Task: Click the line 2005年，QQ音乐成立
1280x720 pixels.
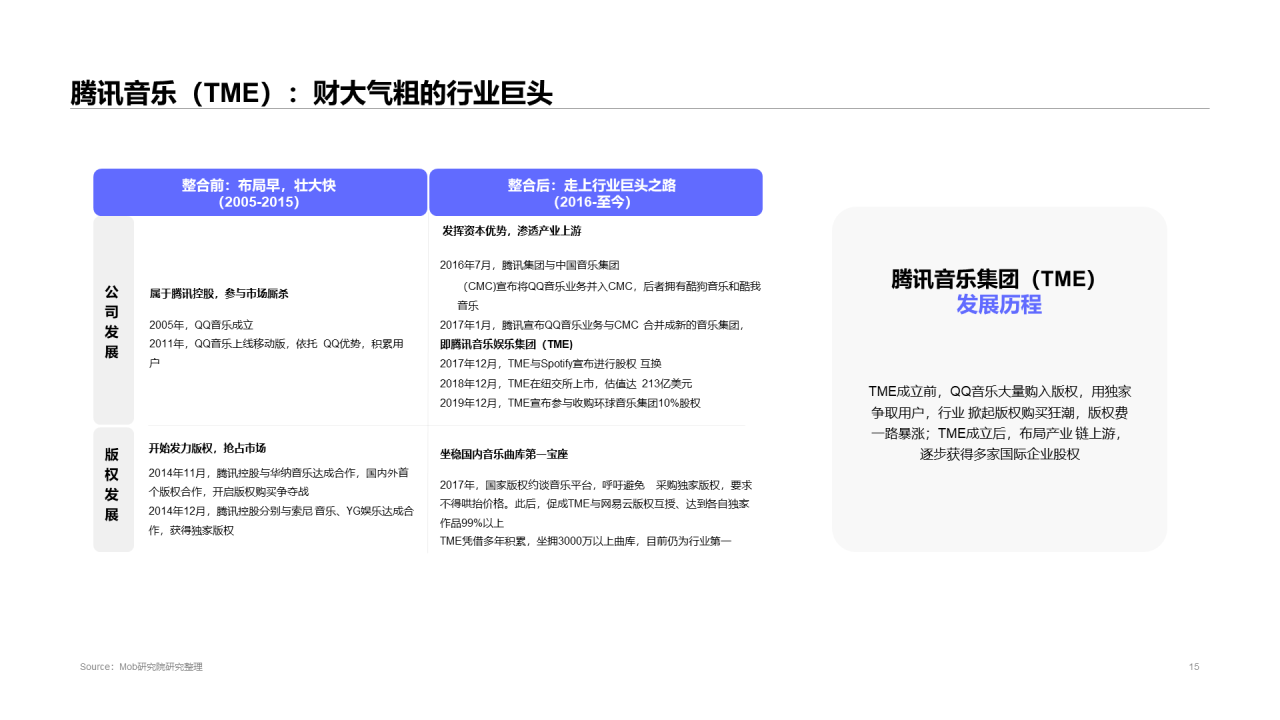Action: point(201,325)
